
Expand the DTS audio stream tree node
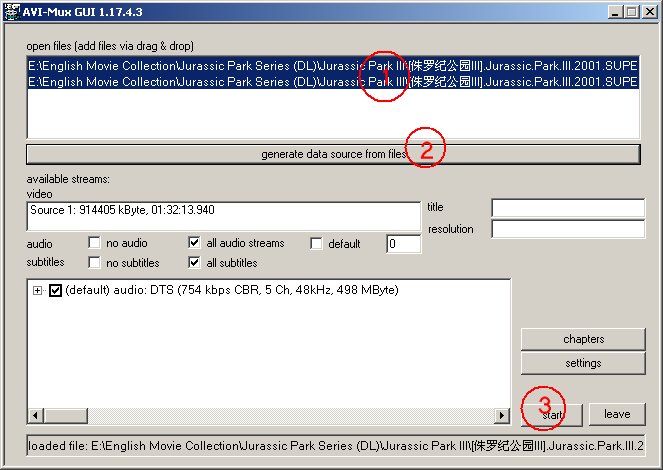[x=38, y=290]
